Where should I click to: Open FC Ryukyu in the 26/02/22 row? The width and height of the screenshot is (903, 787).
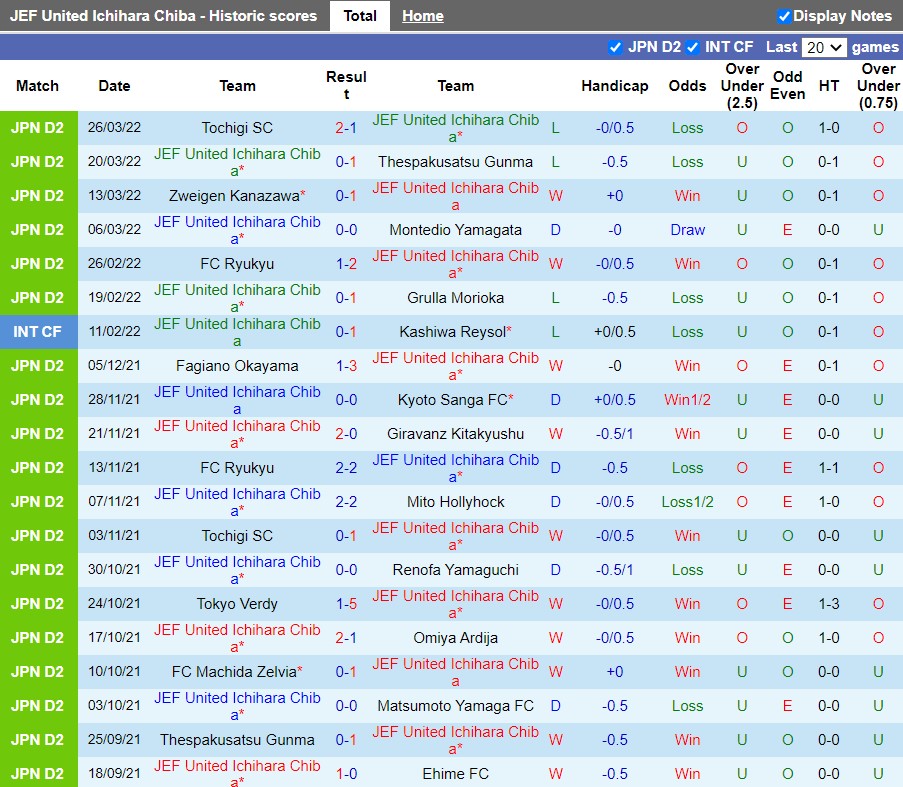point(237,264)
